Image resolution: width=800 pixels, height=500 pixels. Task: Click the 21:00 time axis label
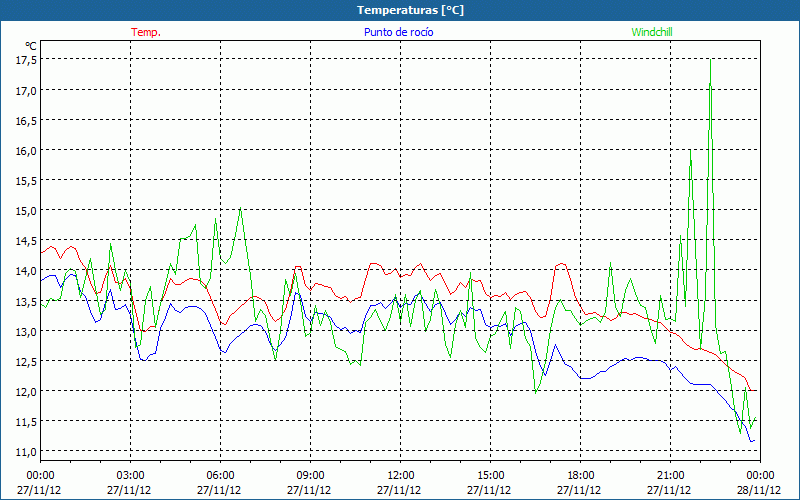[670, 476]
